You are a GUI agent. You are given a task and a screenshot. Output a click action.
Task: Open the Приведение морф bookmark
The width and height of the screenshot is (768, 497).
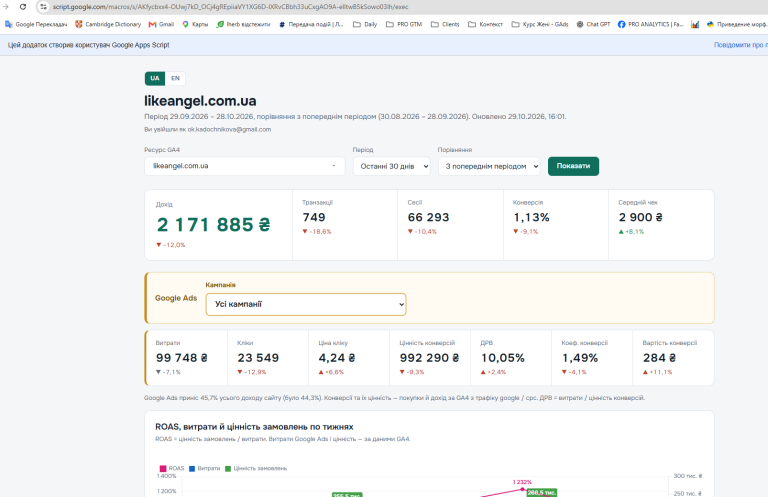737,24
